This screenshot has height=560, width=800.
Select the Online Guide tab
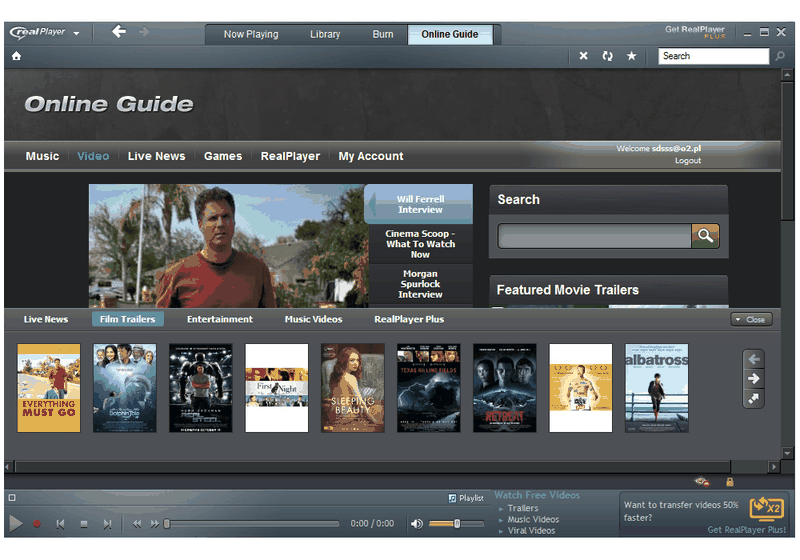(x=449, y=34)
